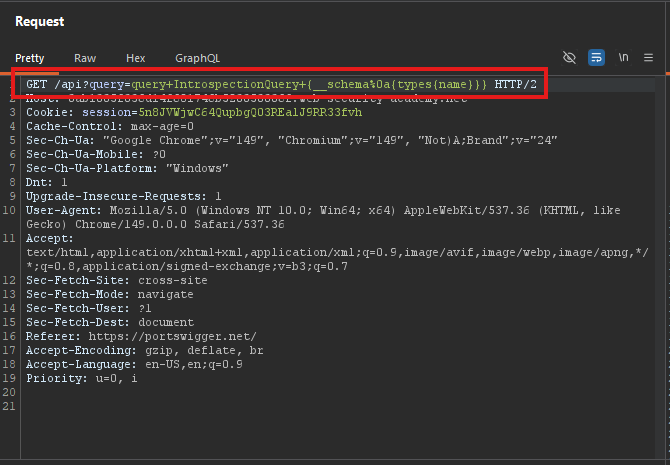Click line number 21 in the gutter
Screen dimensions: 670x465
coord(9,406)
